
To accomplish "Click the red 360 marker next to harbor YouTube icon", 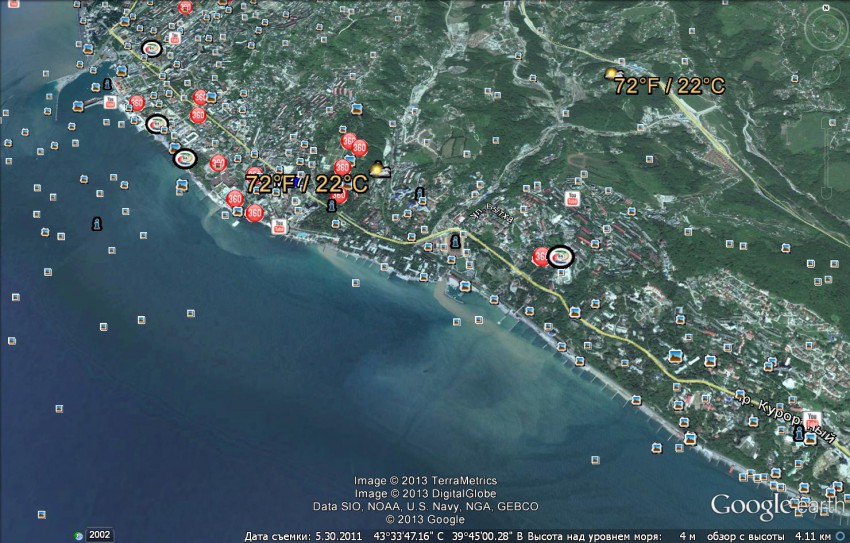I will [x=137, y=103].
